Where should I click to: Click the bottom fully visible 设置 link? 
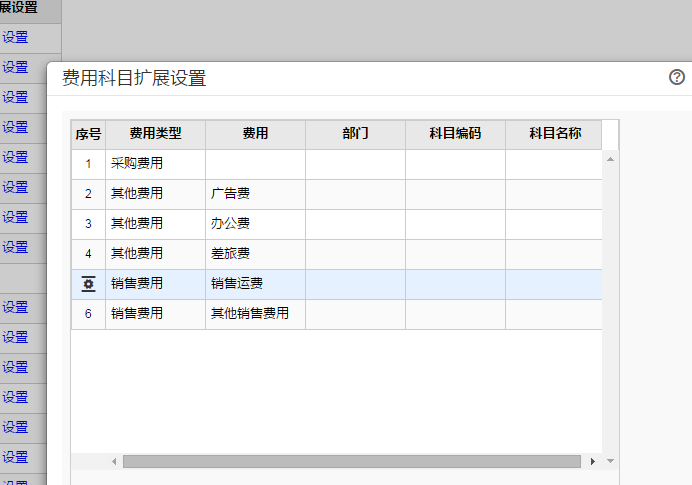[x=15, y=457]
